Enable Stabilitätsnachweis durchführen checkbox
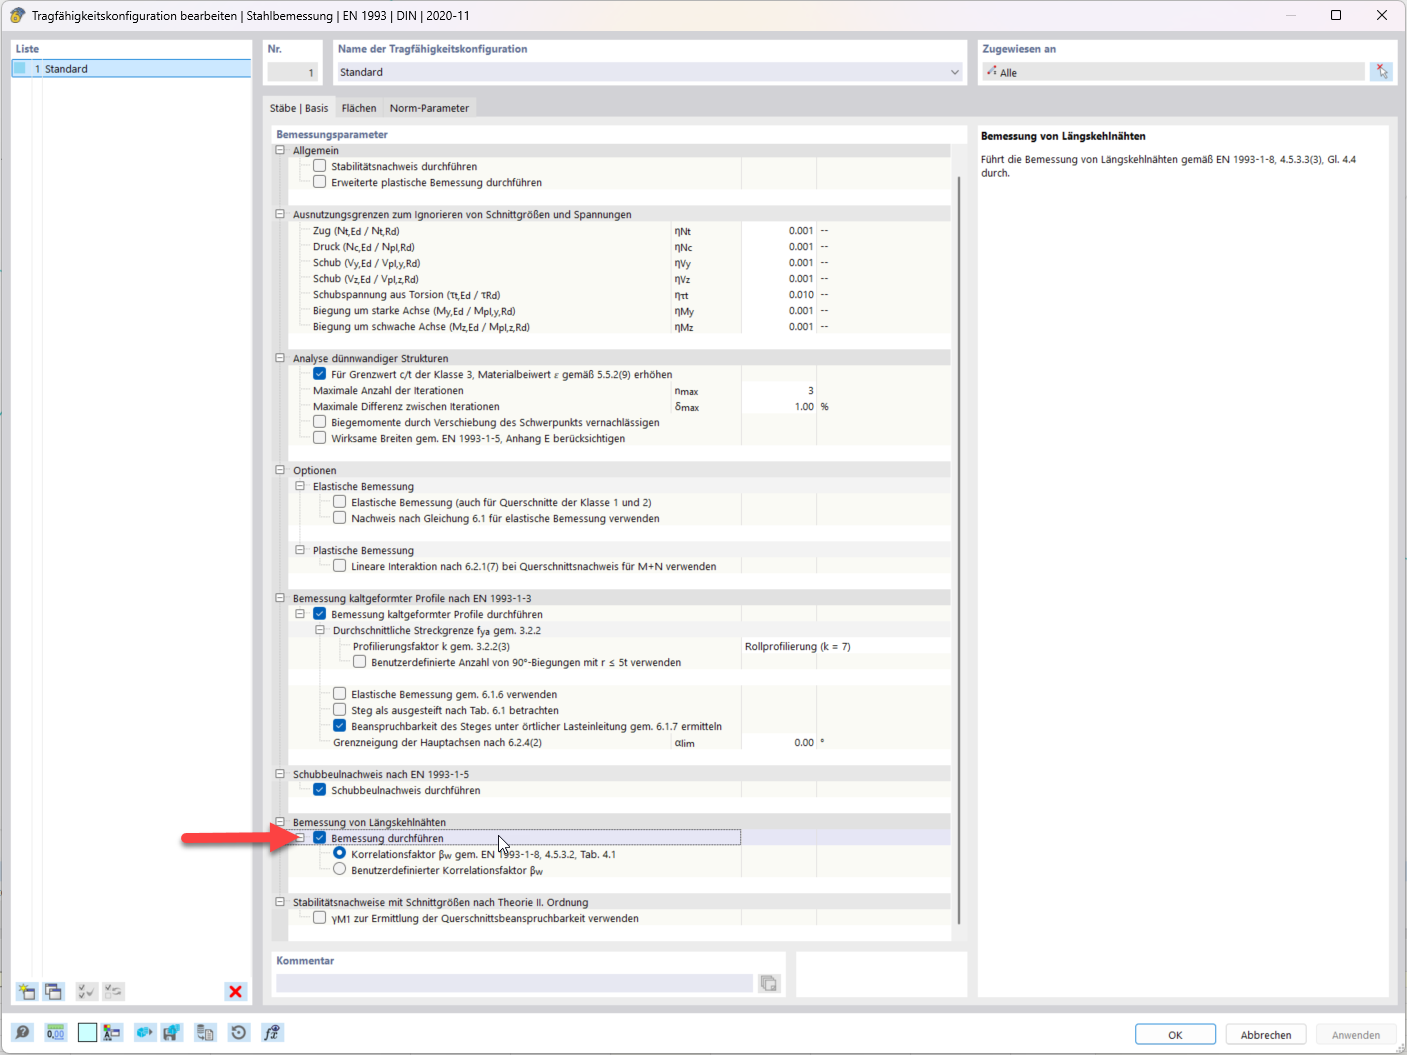 [320, 166]
